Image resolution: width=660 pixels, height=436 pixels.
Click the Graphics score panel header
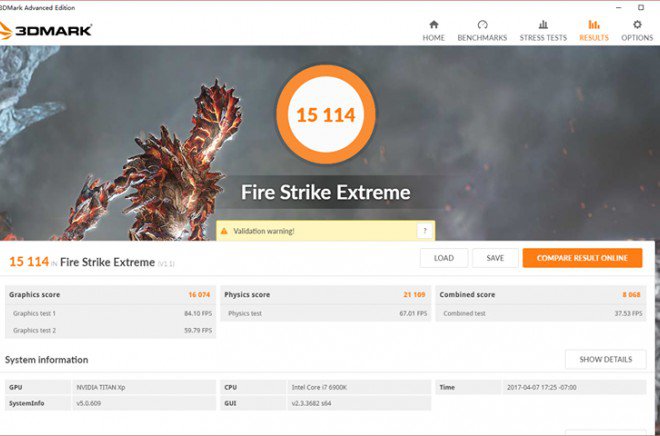(109, 295)
